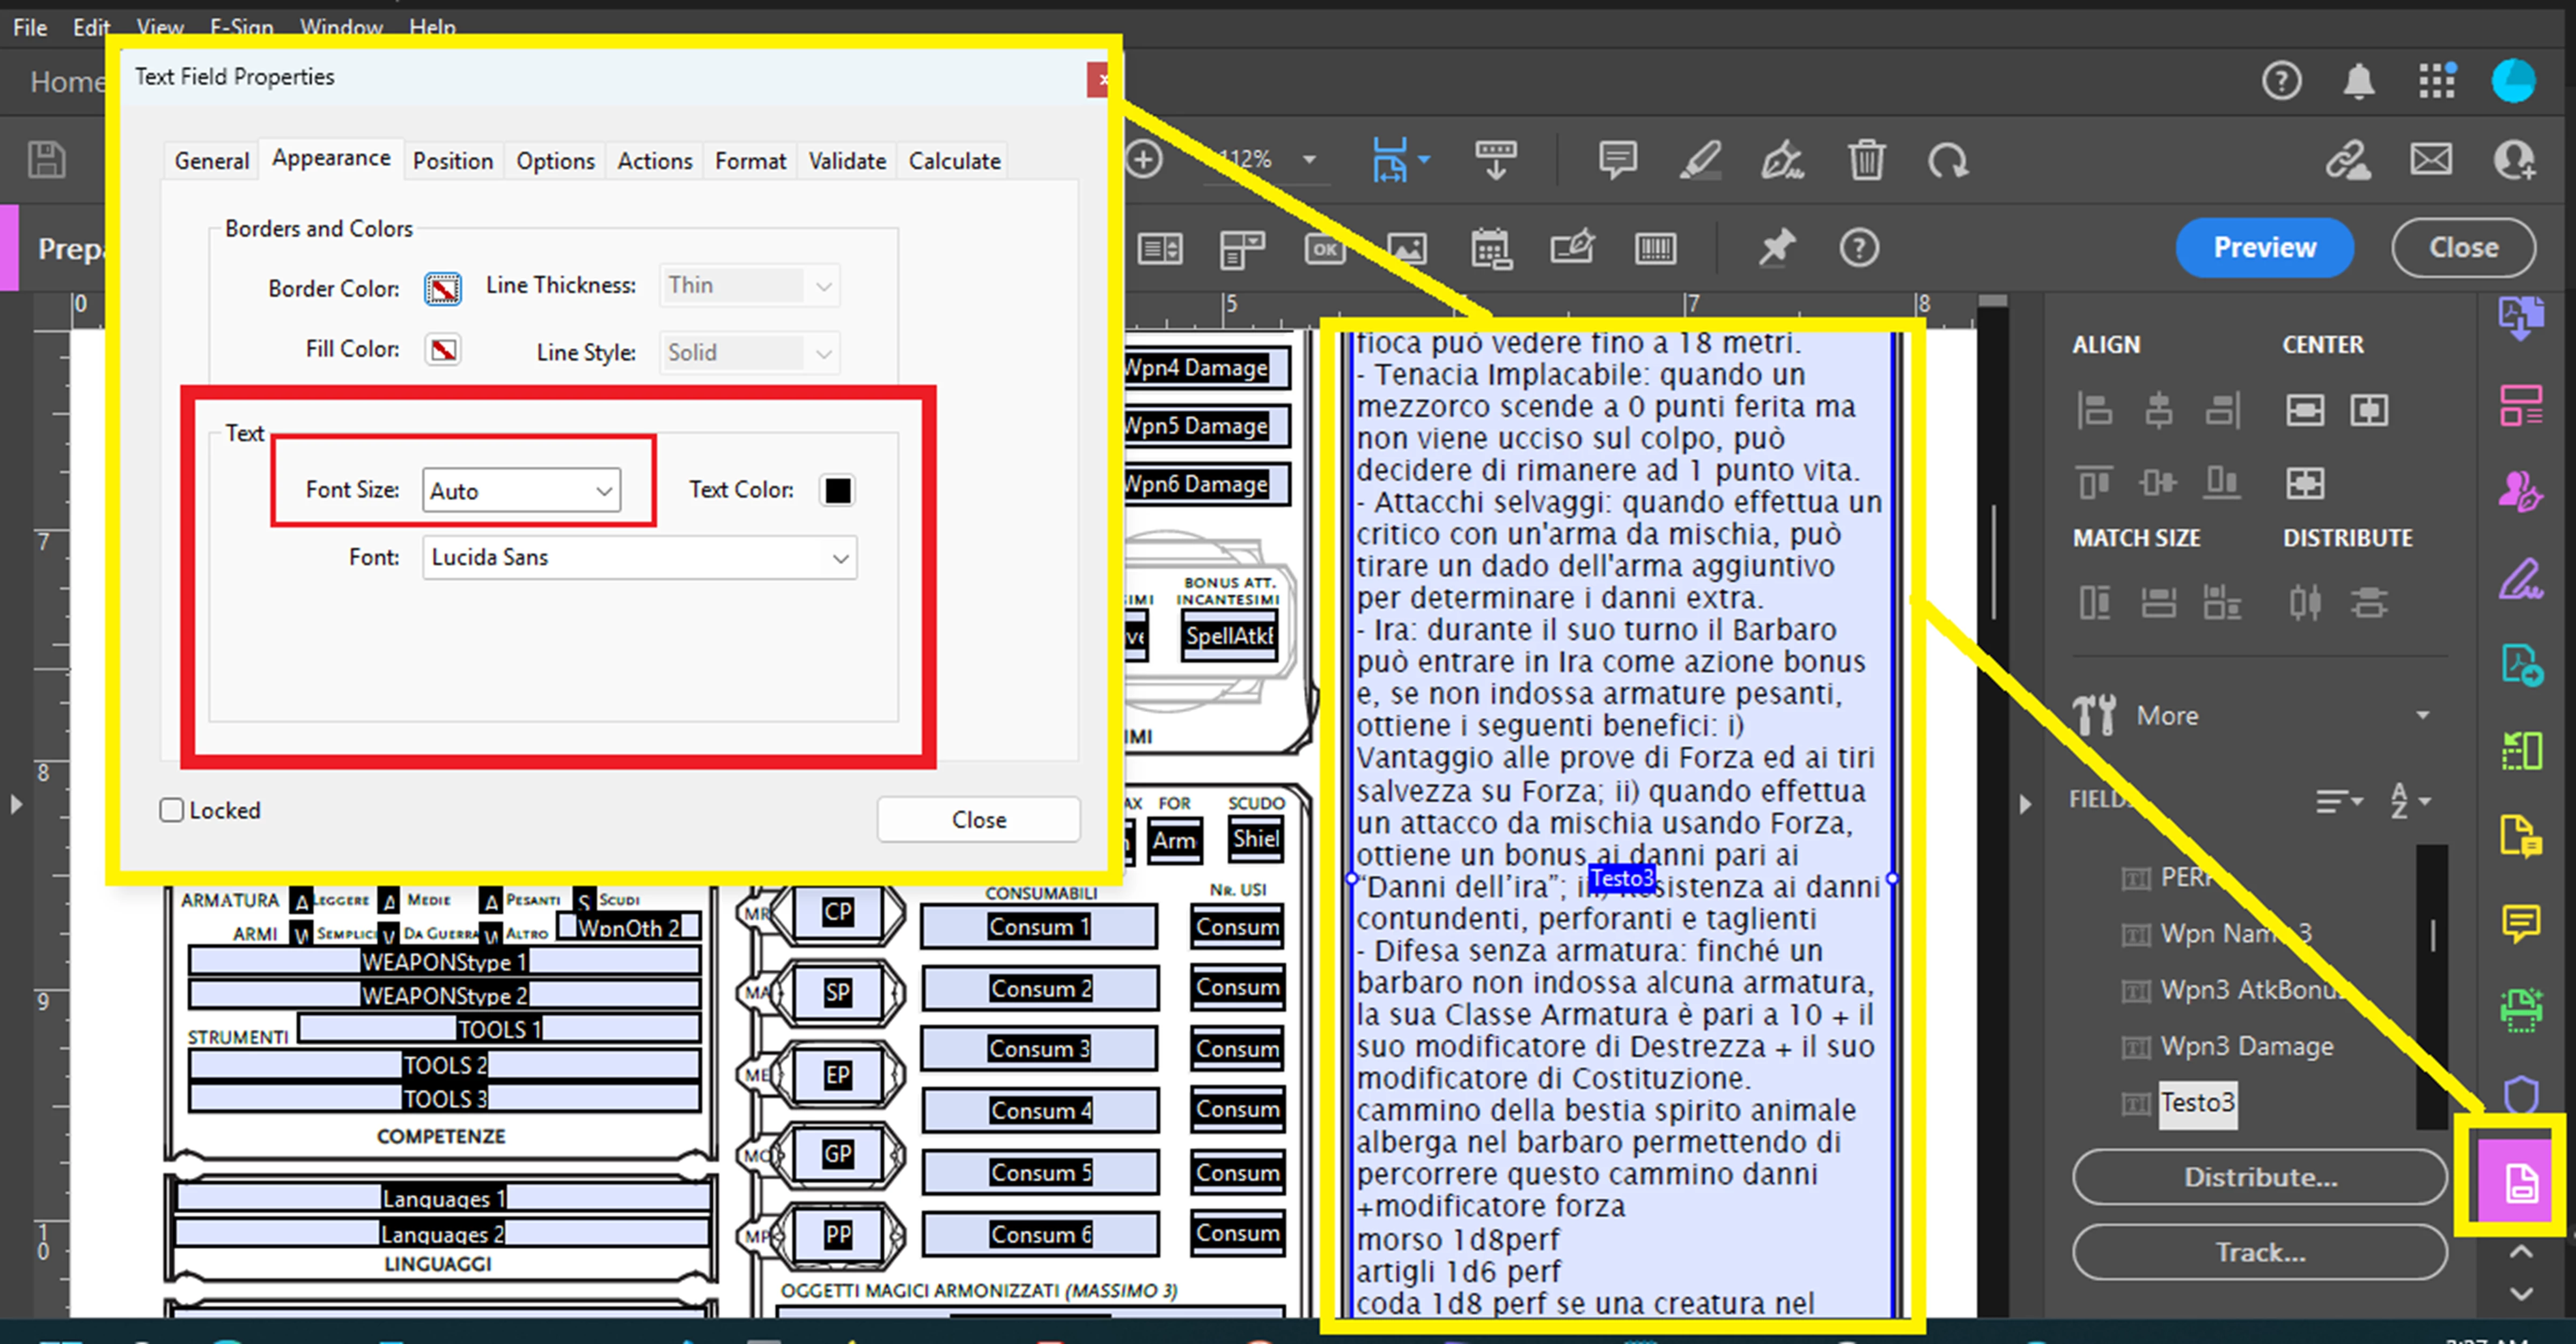Click the Distribute... button
2576x1344 pixels.
click(x=2260, y=1177)
